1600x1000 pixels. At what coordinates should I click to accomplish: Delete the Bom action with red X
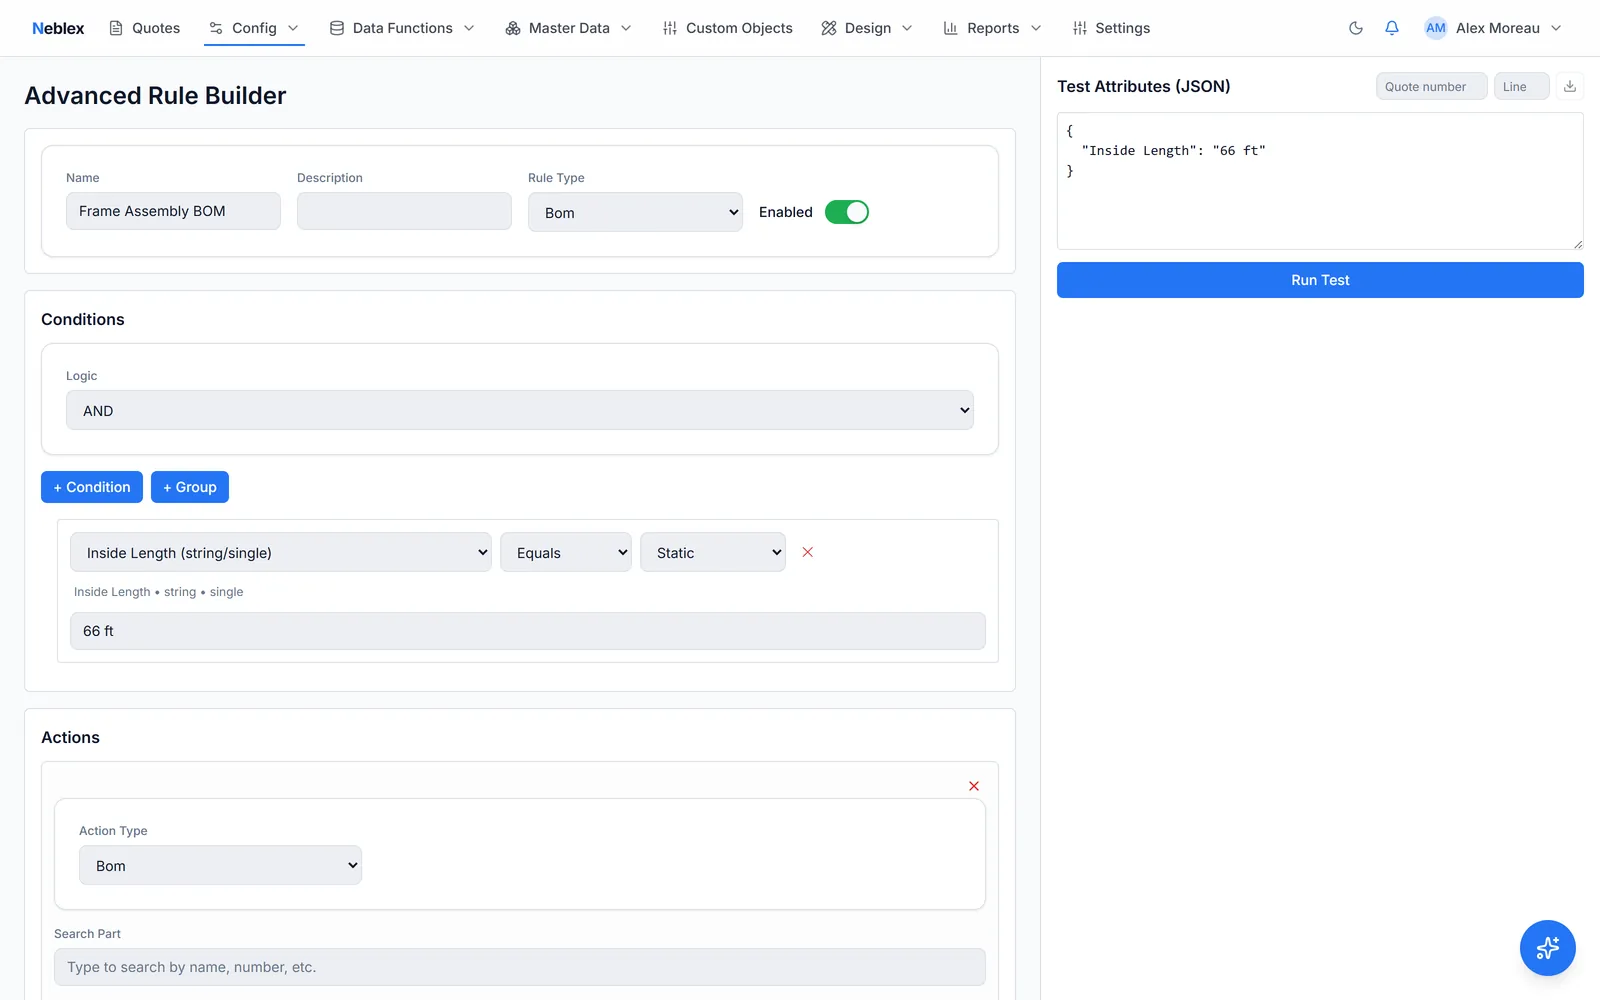(974, 786)
